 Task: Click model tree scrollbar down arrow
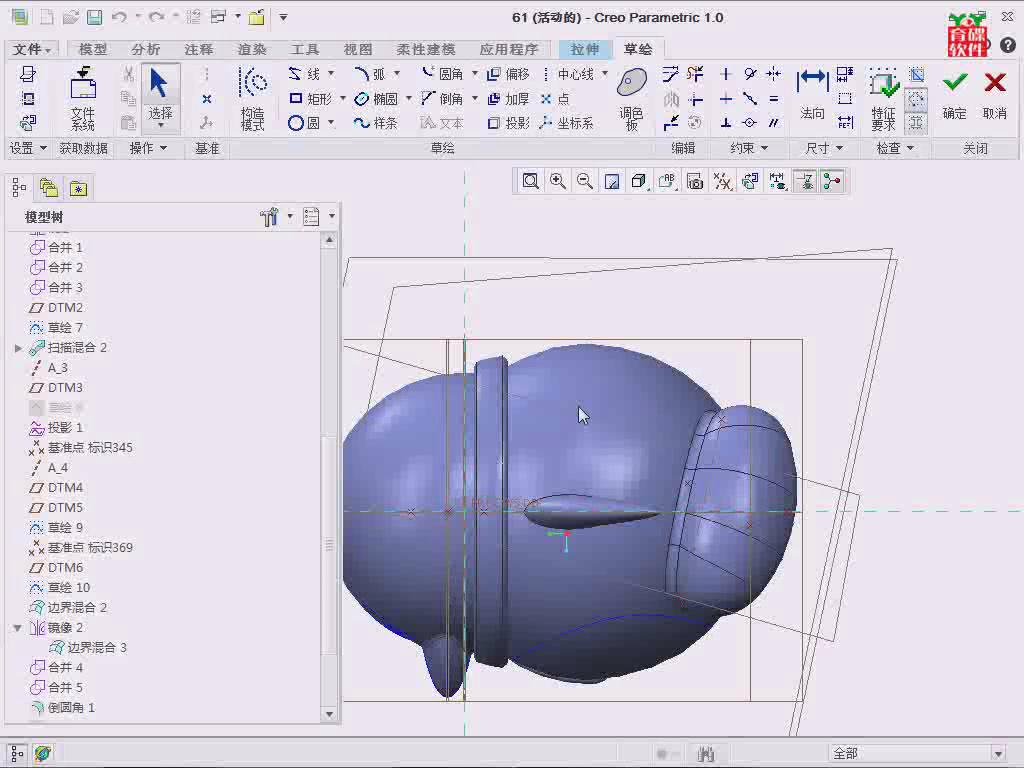point(329,714)
